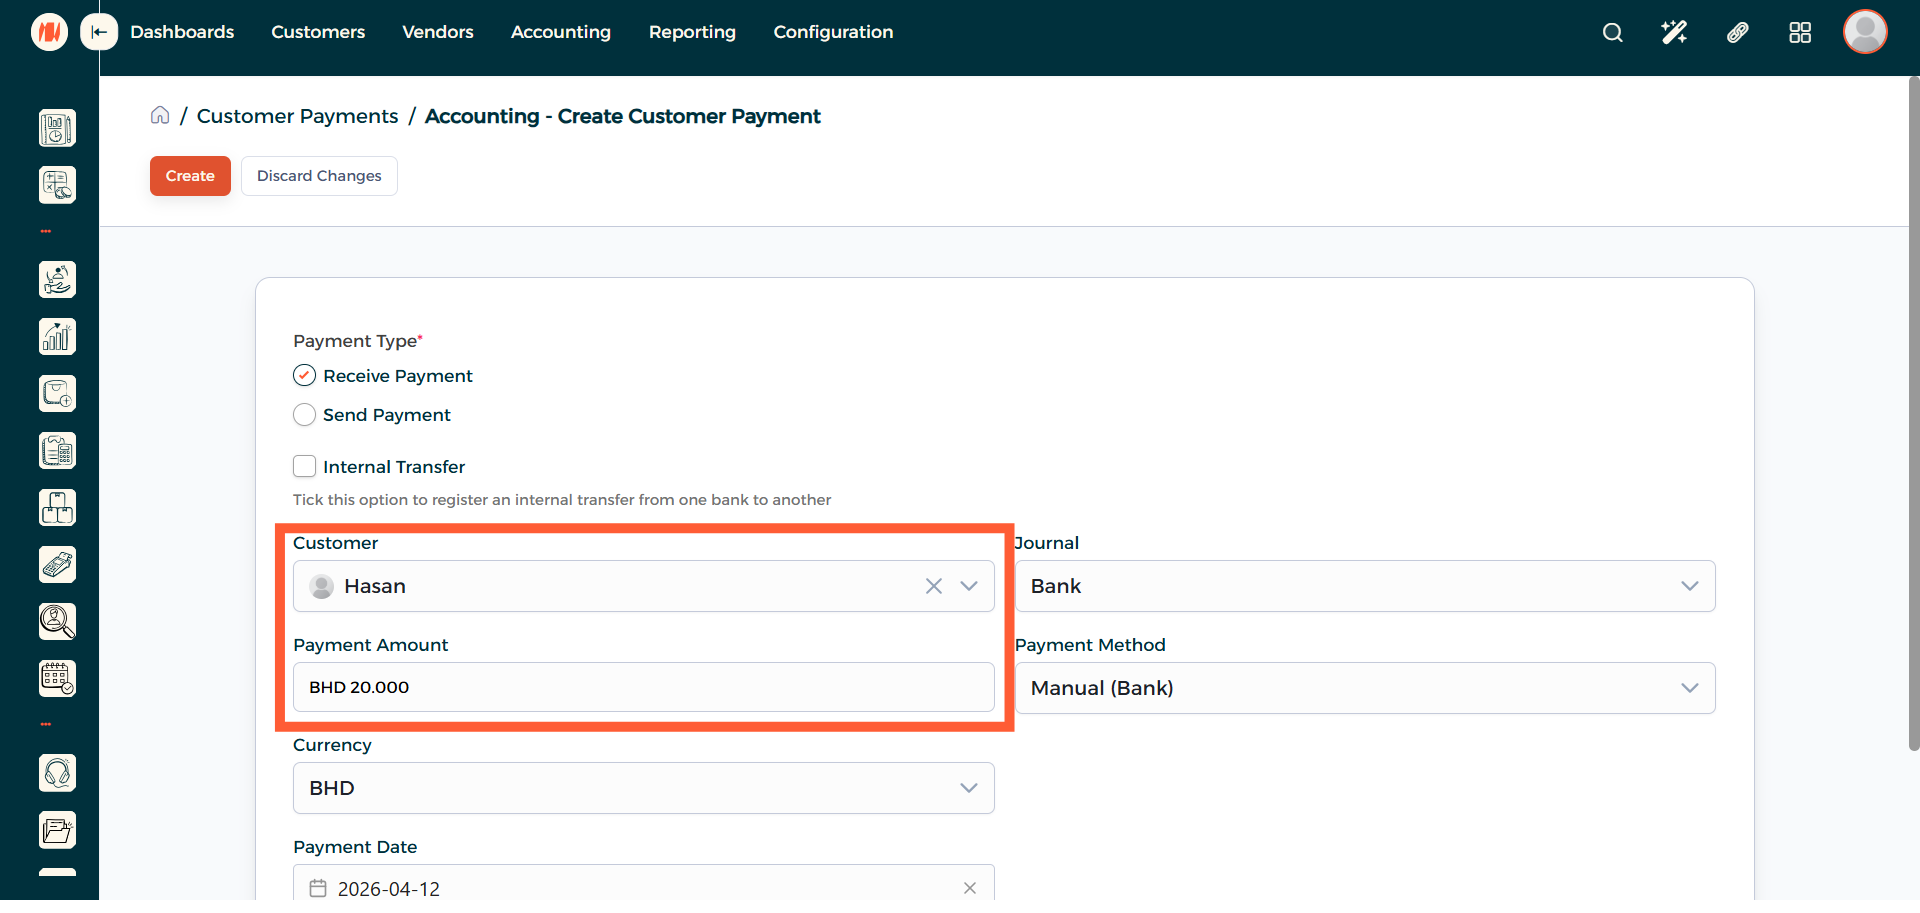Viewport: 1920px width, 913px height.
Task: Click the calculator with coins sidebar icon
Action: click(x=57, y=185)
